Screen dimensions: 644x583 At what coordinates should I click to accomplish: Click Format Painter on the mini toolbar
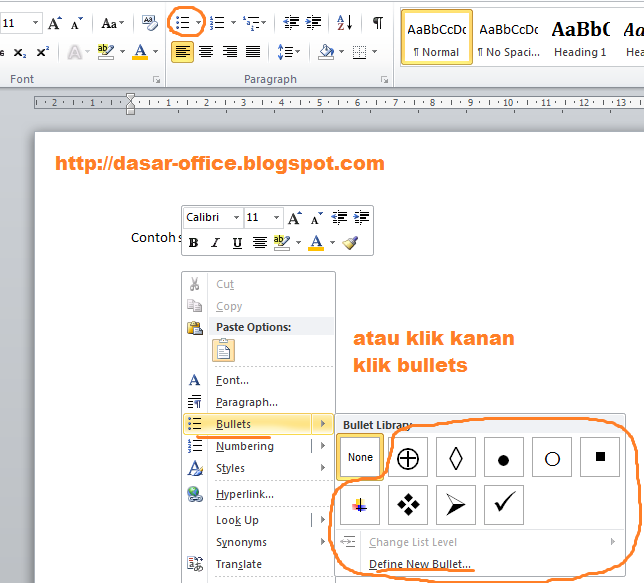(350, 243)
